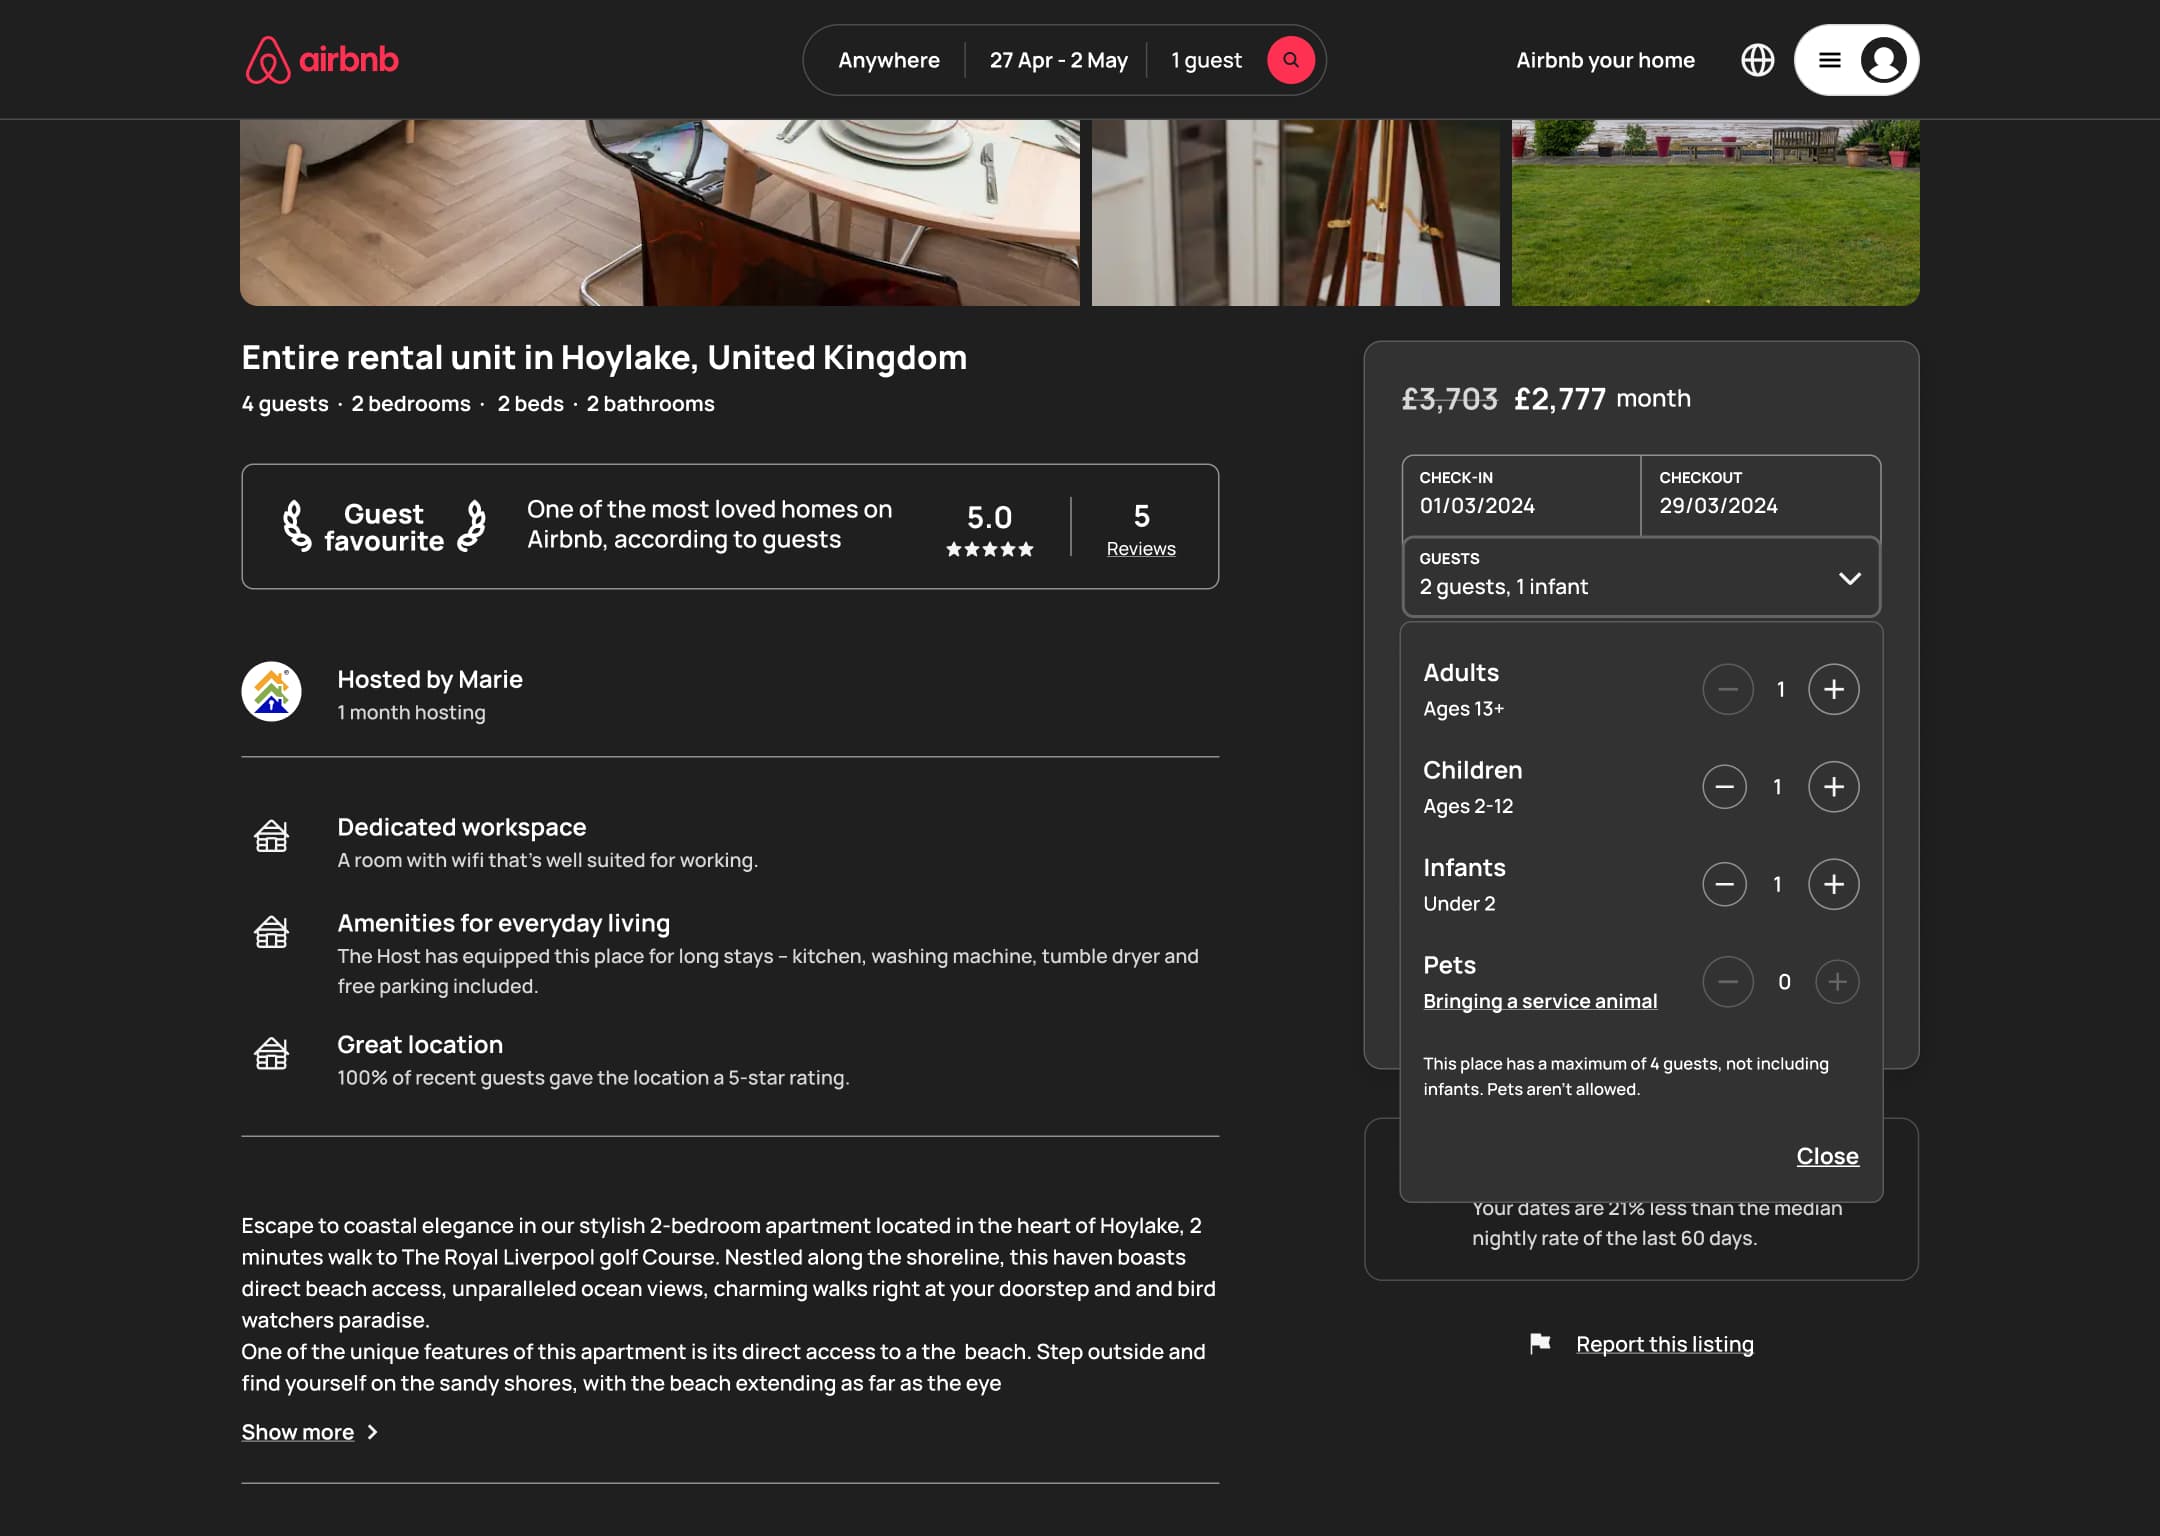Click Report this listing link
Viewport: 2160px width, 1536px height.
point(1664,1344)
